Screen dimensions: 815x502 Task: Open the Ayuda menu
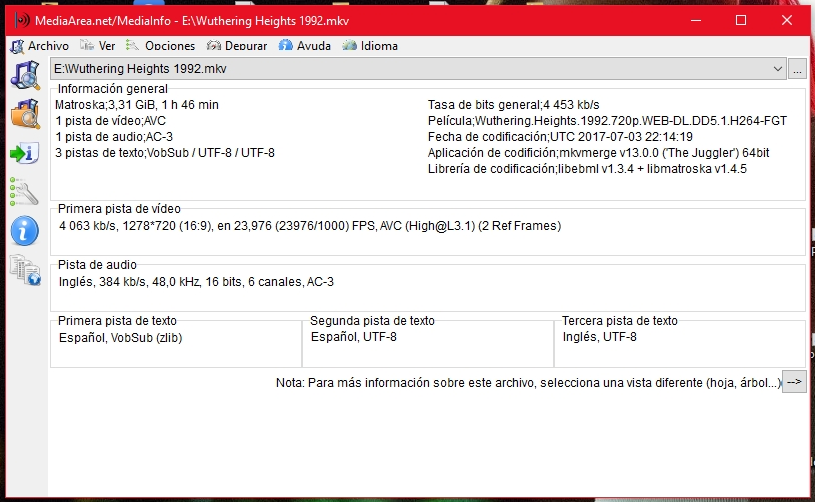305,46
